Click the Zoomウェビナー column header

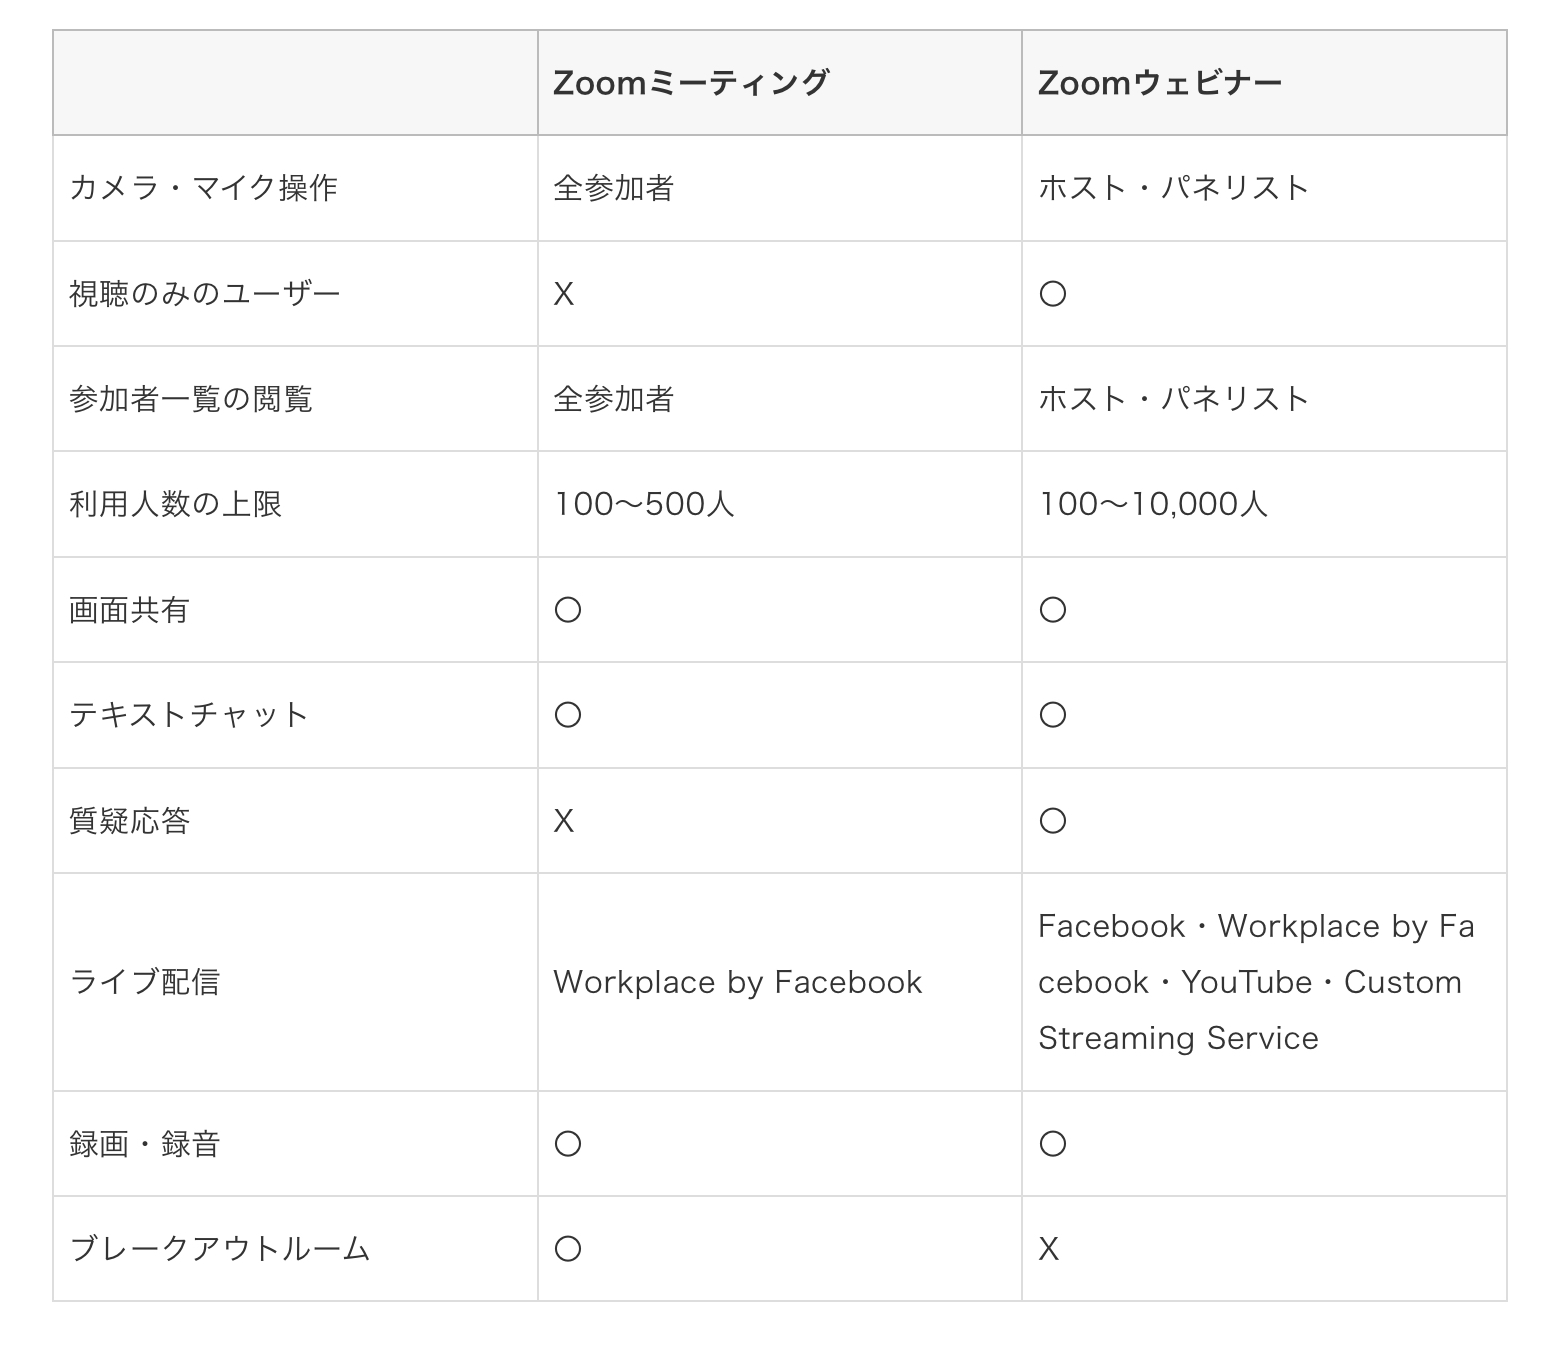[1159, 83]
